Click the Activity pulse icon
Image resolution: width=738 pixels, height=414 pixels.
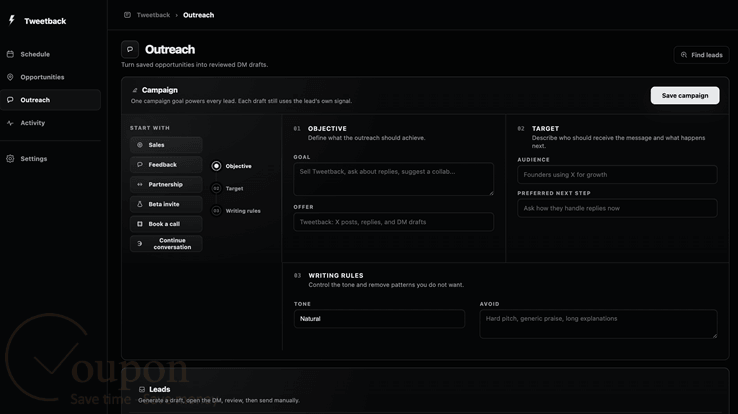(x=10, y=123)
